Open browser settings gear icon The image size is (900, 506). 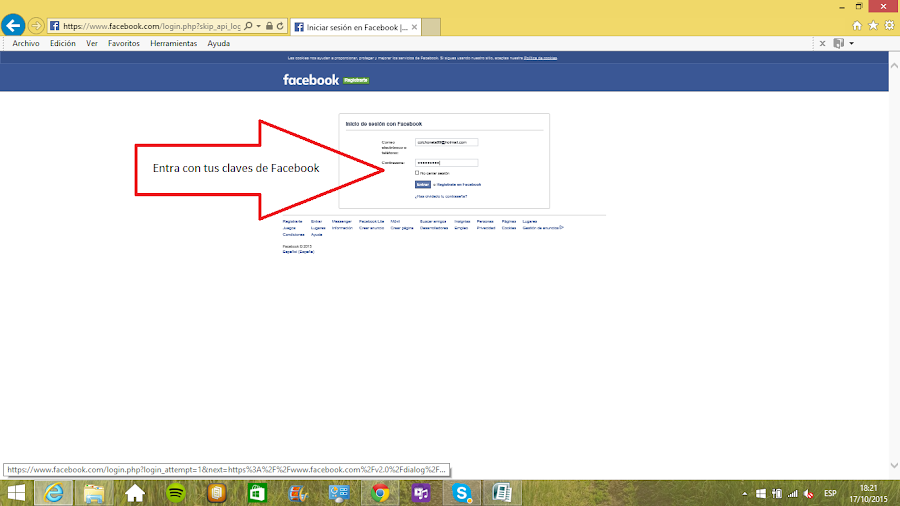(889, 25)
